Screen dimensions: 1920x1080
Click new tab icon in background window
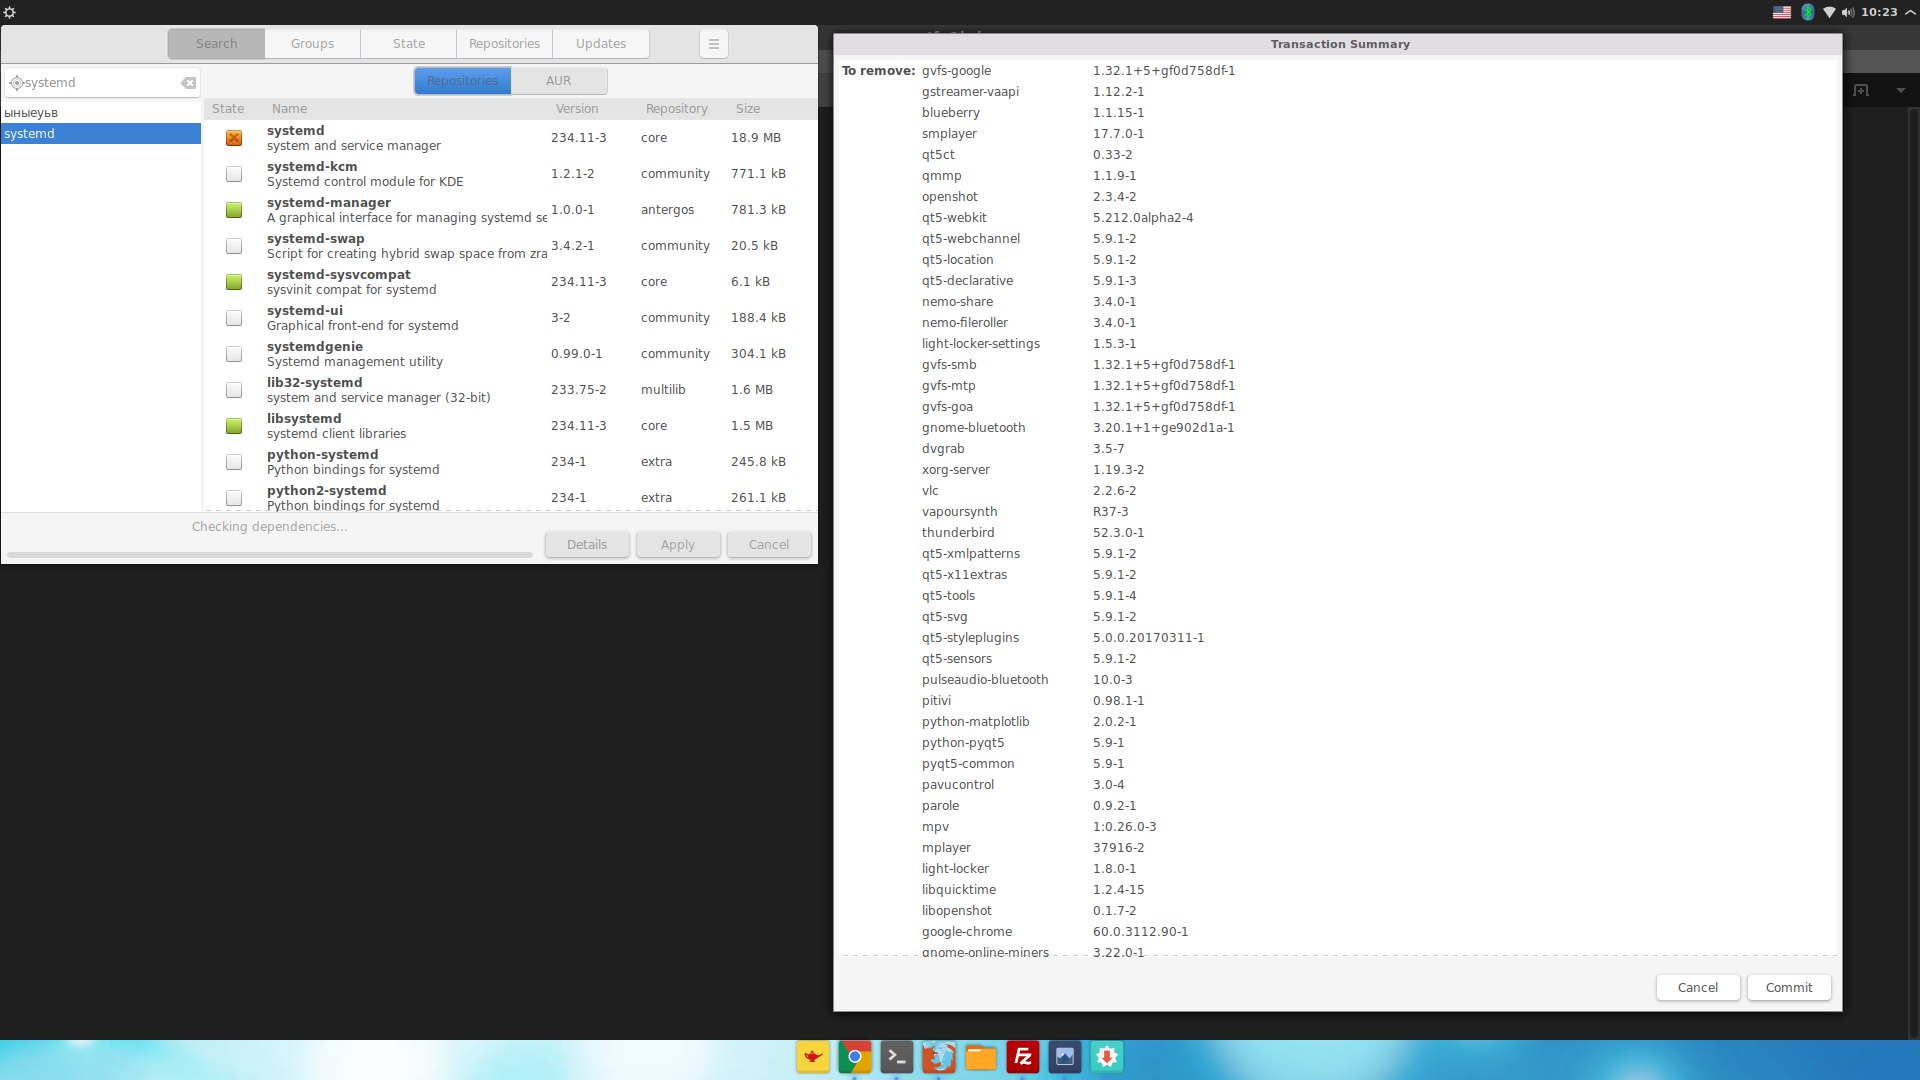tap(1861, 90)
